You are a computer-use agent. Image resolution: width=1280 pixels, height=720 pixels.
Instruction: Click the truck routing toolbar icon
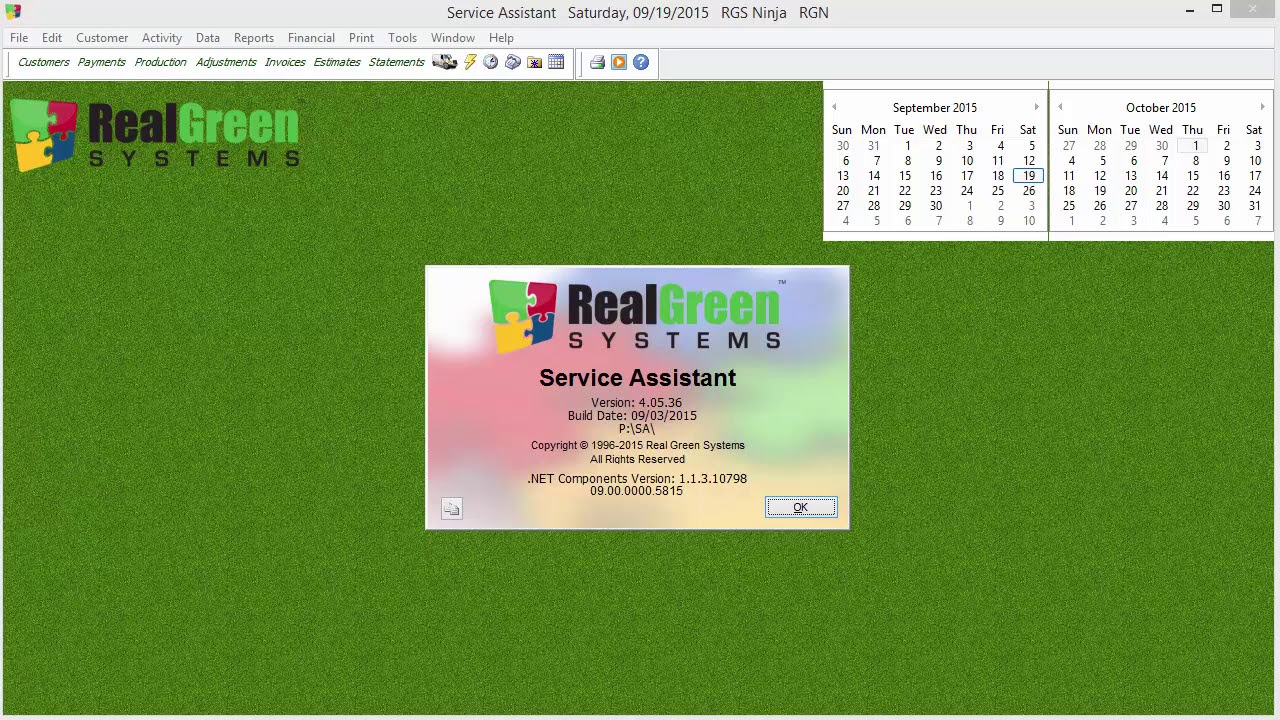pyautogui.click(x=445, y=62)
